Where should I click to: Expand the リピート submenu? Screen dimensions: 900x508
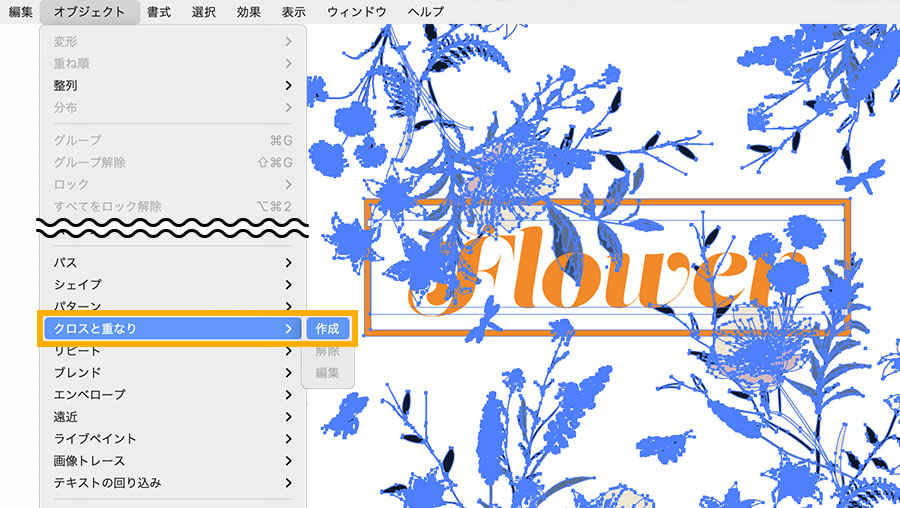tap(173, 351)
